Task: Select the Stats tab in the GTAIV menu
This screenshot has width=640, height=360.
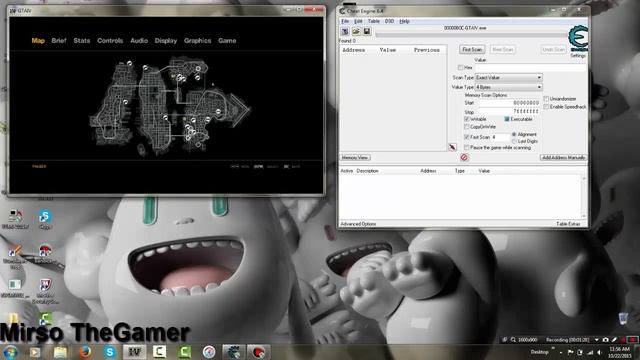Action: (82, 40)
